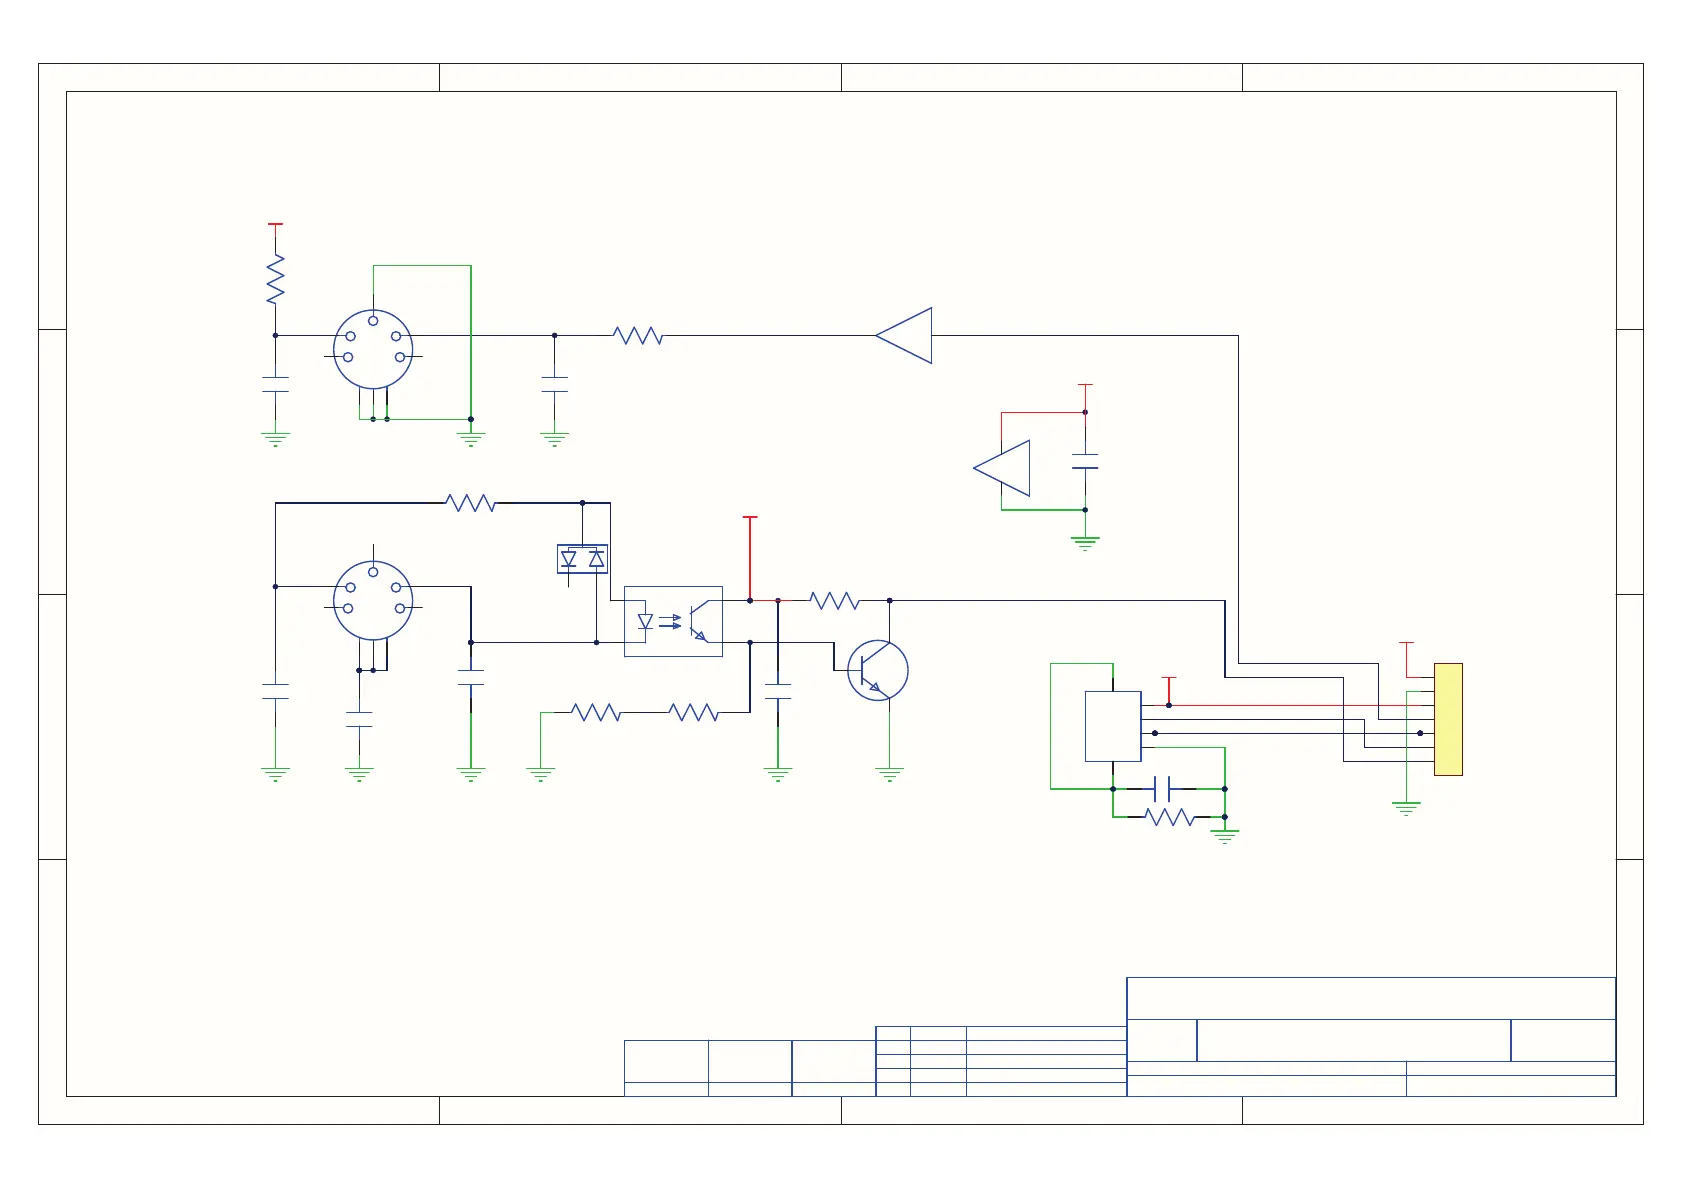This screenshot has width=1684, height=1190.
Task: Click the optocoupler symbol box
Action: tap(673, 621)
